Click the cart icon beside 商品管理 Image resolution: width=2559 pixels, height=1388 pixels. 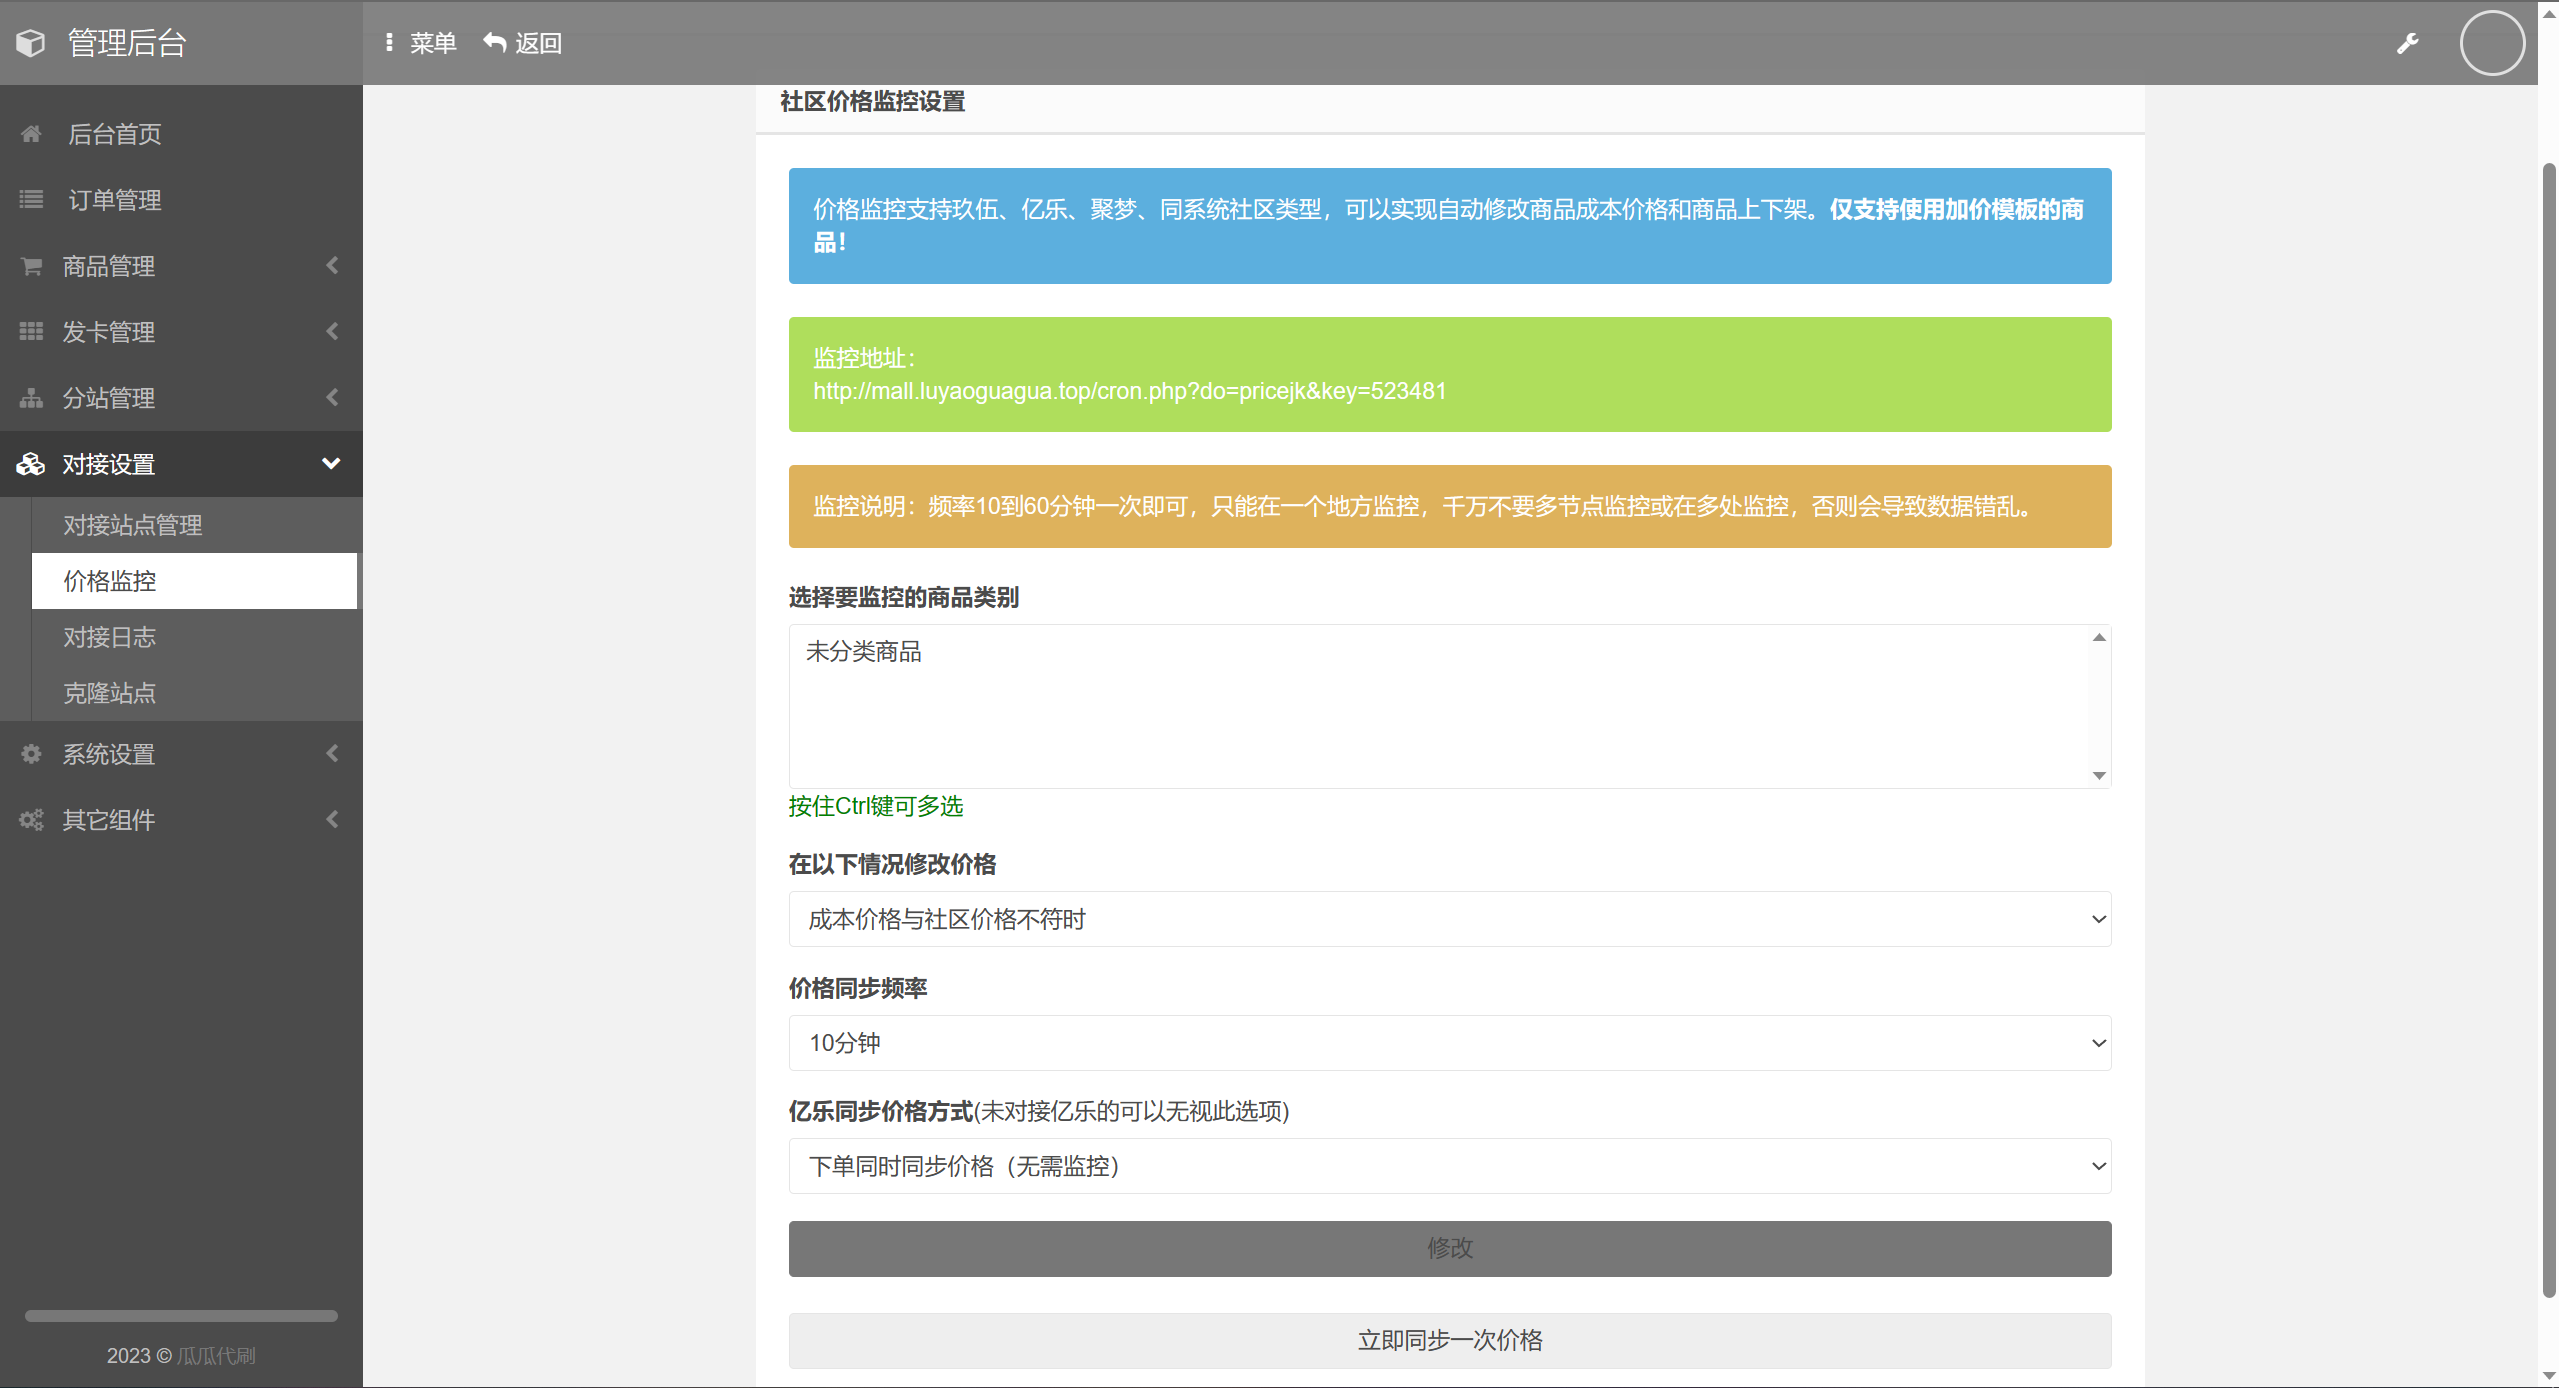click(31, 266)
